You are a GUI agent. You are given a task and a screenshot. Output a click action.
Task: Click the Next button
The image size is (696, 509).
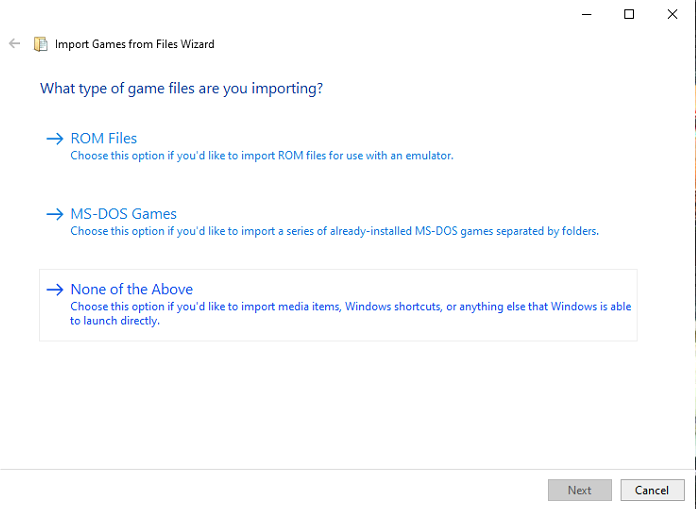point(580,490)
